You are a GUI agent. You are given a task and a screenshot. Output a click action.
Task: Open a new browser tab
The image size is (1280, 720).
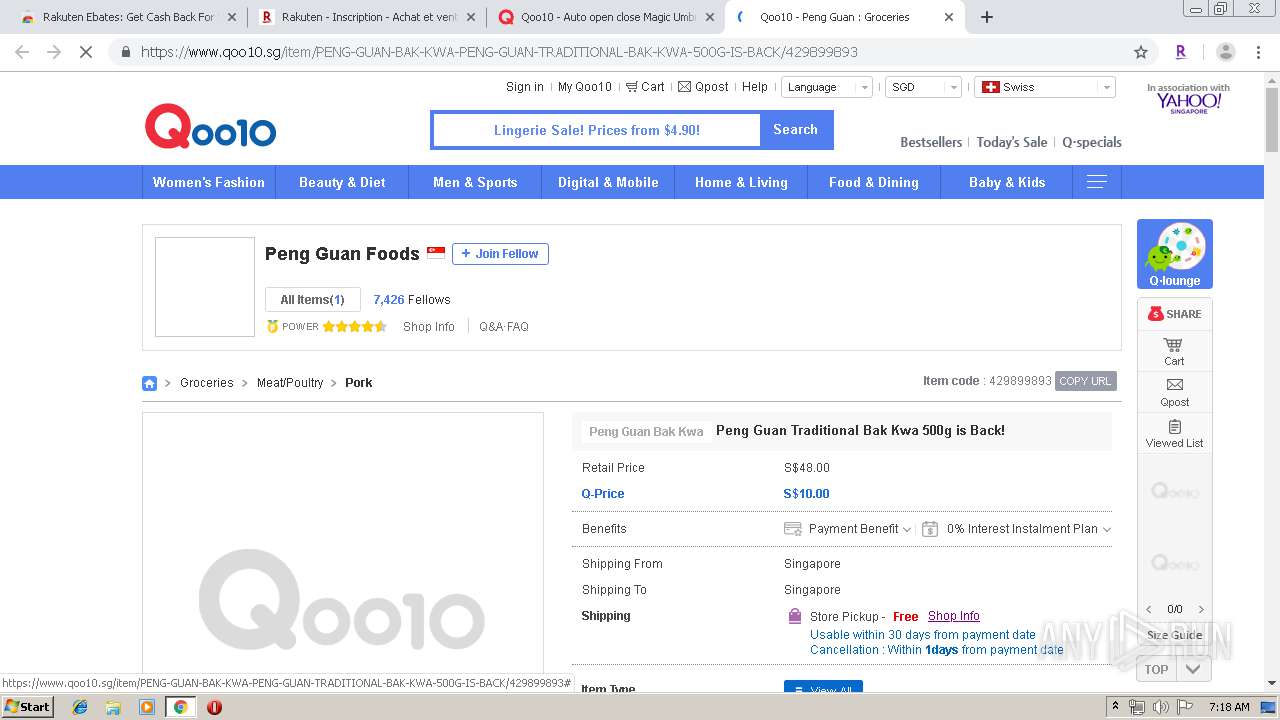click(x=987, y=17)
